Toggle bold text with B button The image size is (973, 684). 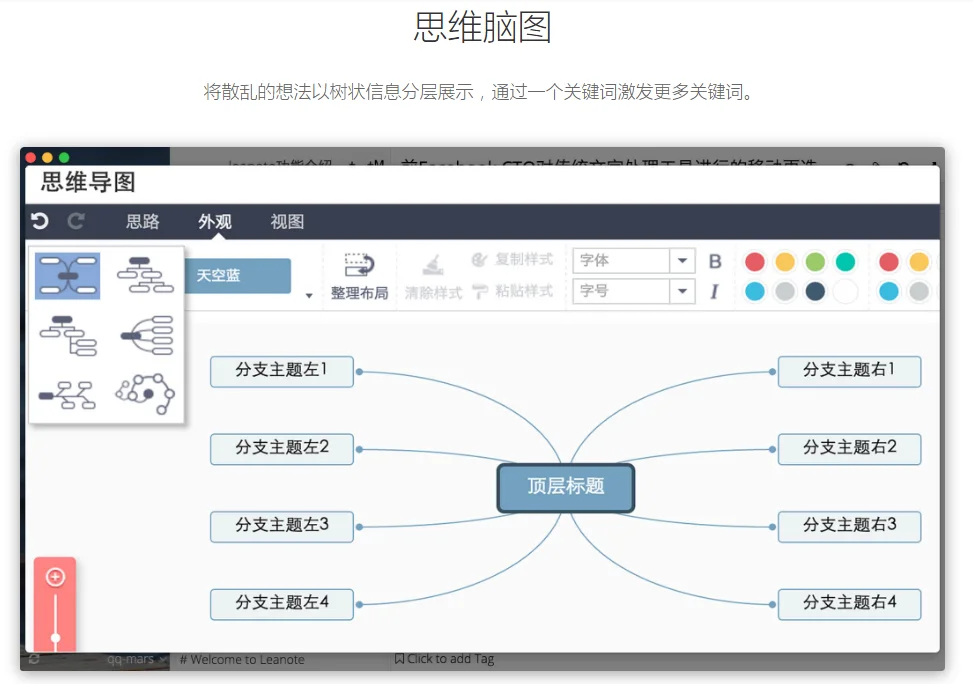715,261
